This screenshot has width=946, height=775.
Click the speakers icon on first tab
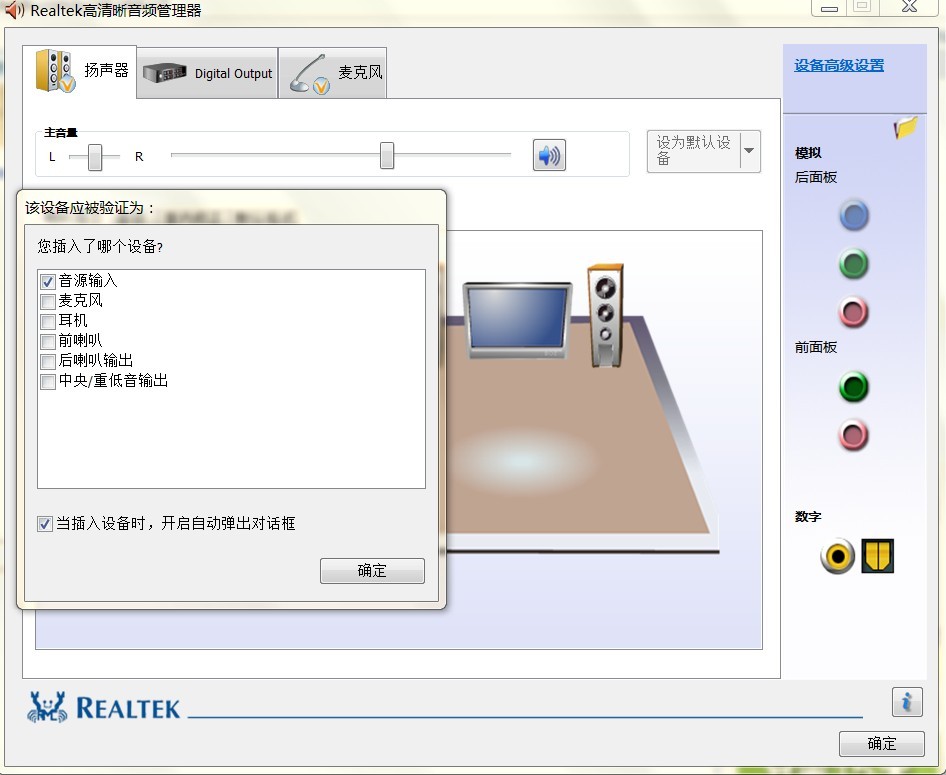(x=55, y=71)
